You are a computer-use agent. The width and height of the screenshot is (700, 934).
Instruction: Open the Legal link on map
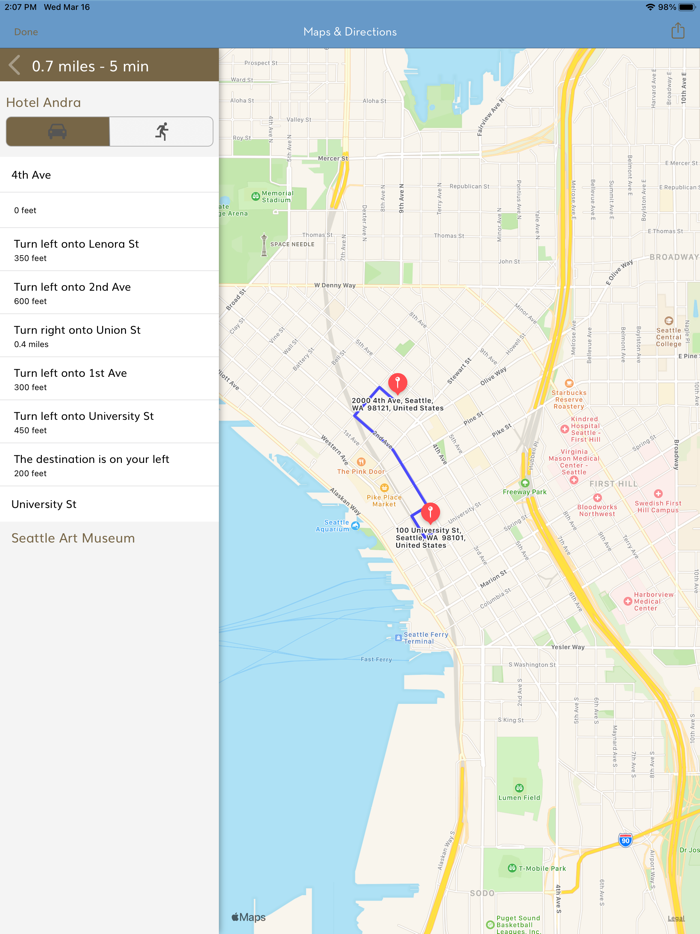676,918
